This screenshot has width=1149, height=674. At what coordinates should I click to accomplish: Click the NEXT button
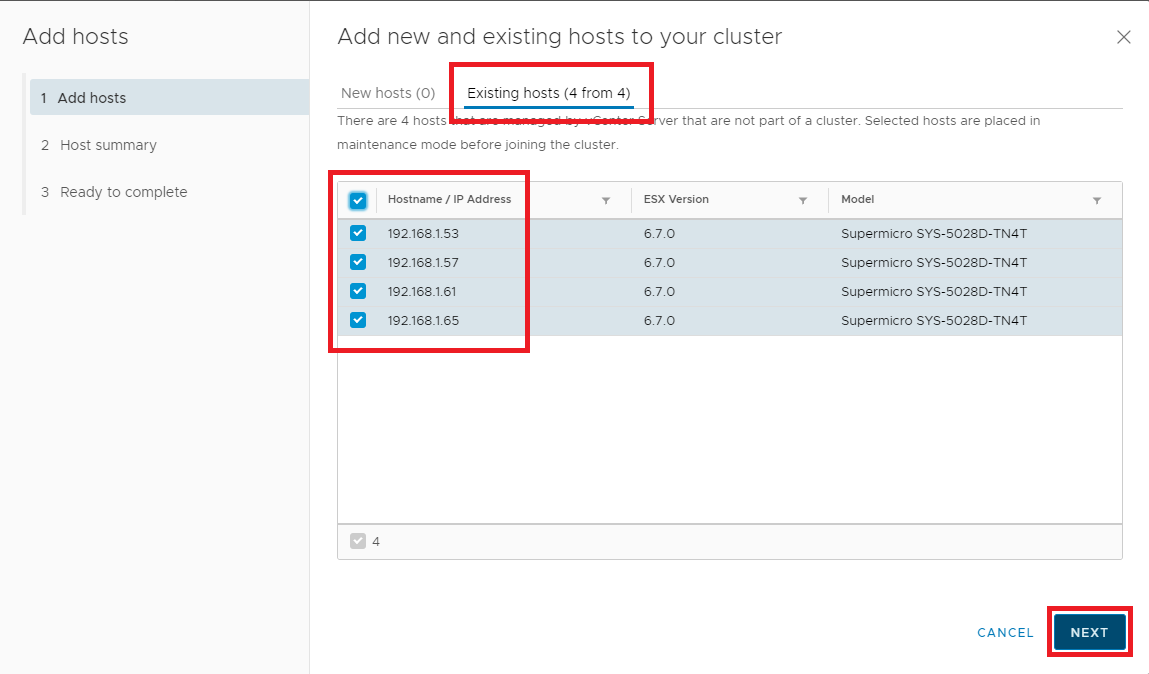(x=1089, y=632)
